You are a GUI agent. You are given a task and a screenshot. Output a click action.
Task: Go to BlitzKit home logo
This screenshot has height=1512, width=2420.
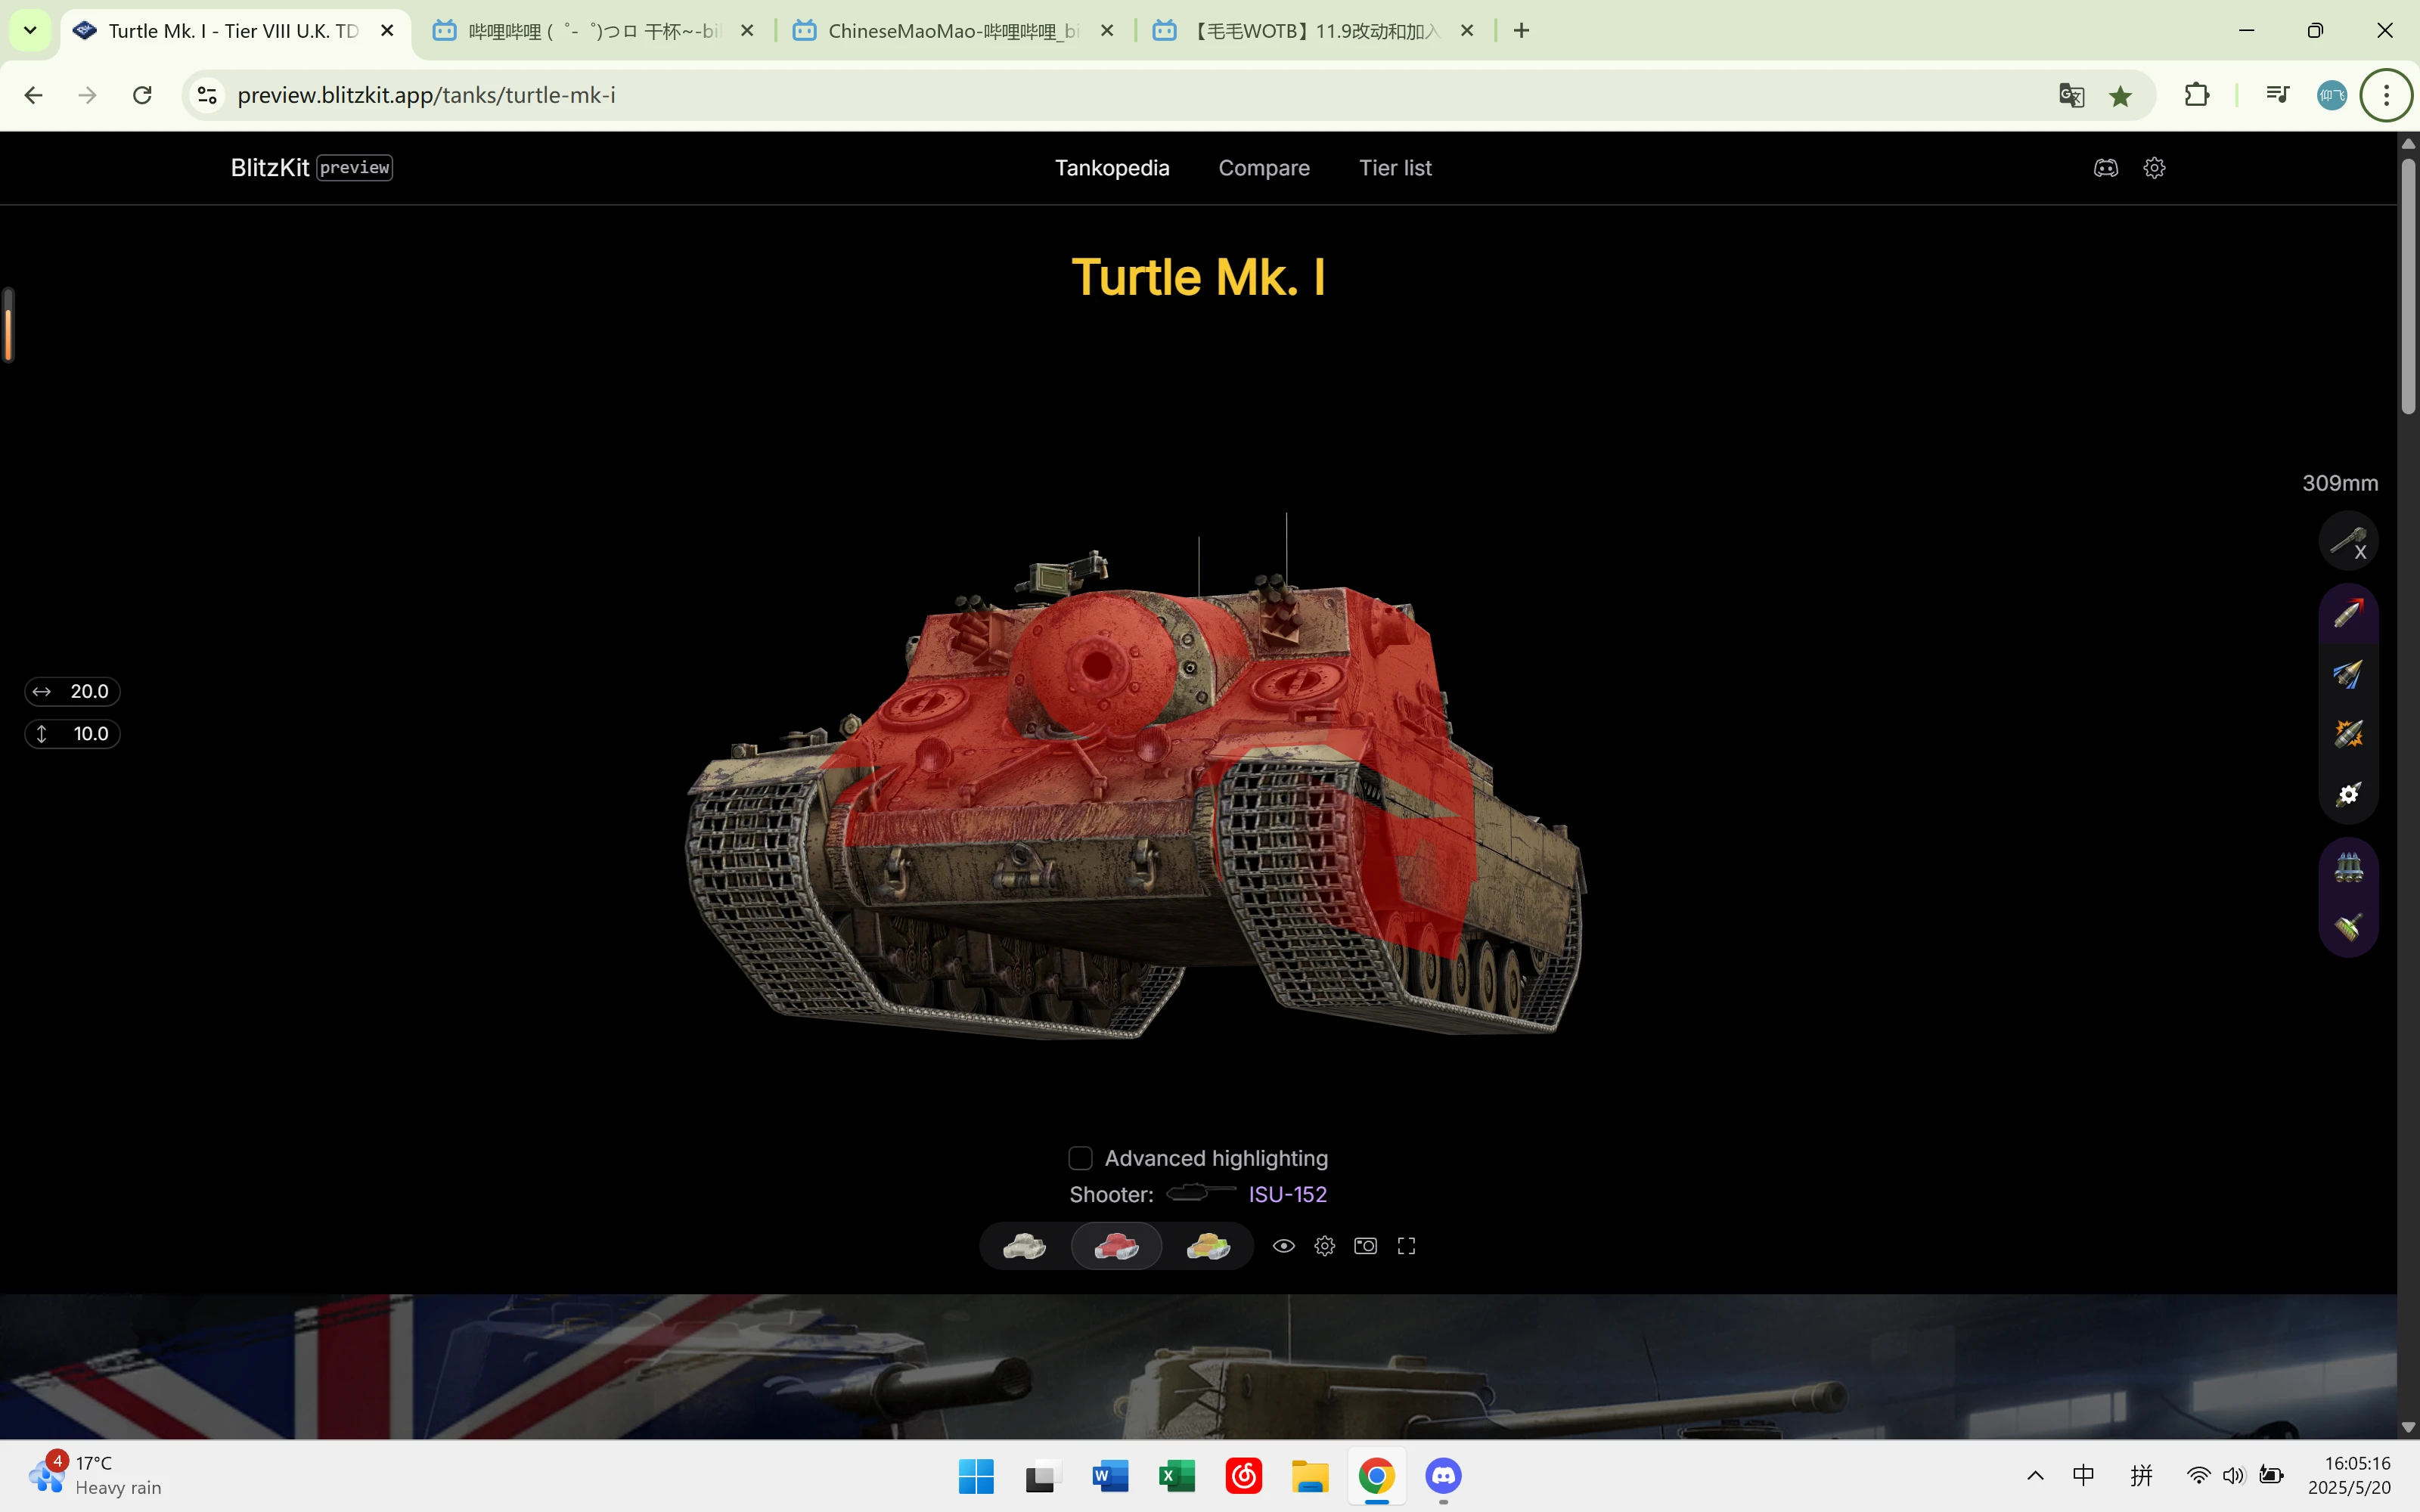[311, 167]
